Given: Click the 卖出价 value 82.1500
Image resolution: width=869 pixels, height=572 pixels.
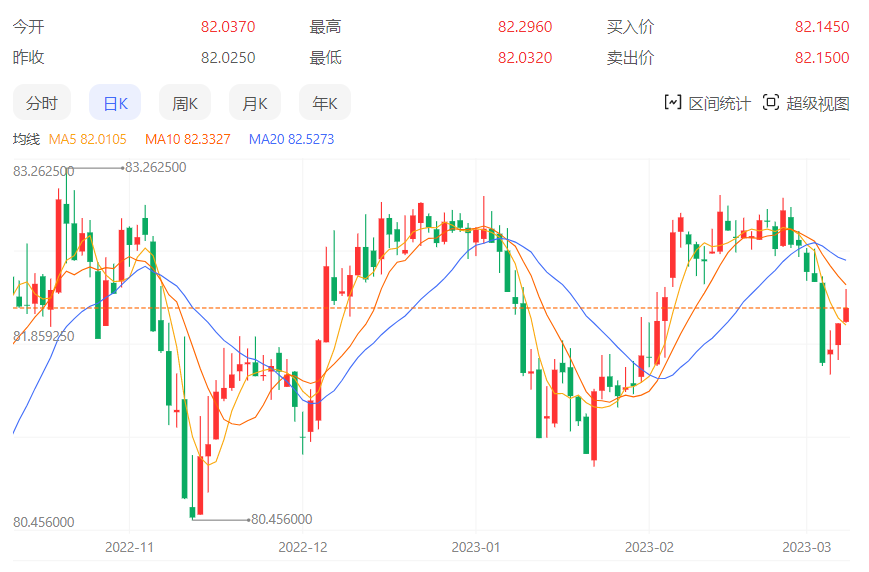Looking at the screenshot, I should tap(822, 58).
